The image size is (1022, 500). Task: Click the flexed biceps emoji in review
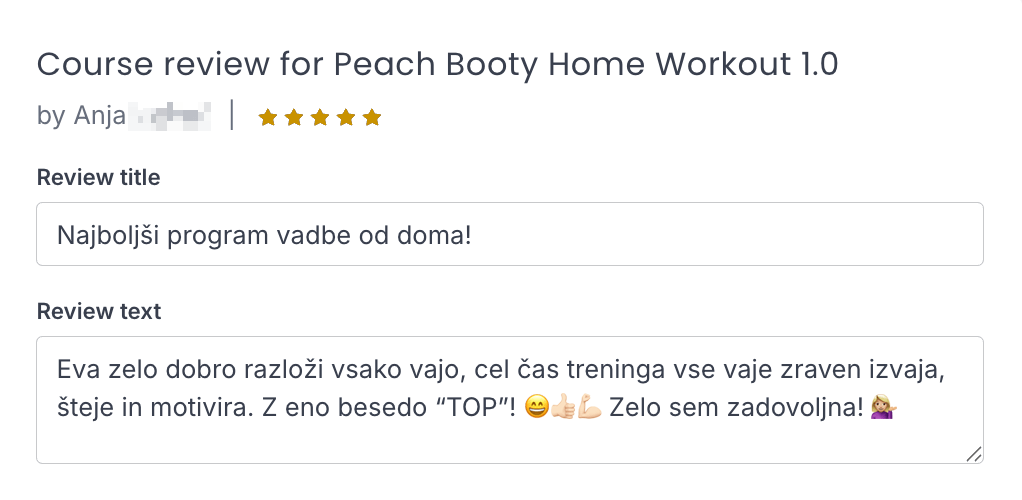tap(589, 409)
